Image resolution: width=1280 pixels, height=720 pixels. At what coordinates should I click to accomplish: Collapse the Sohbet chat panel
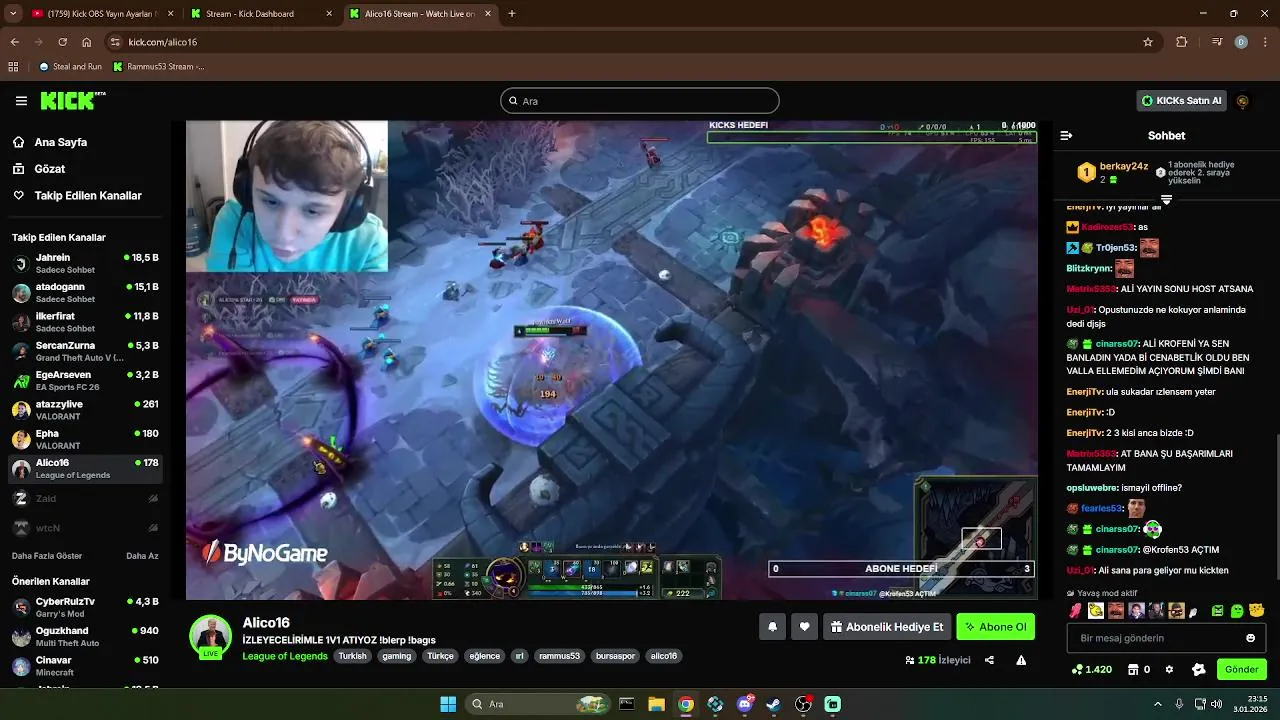[1066, 135]
